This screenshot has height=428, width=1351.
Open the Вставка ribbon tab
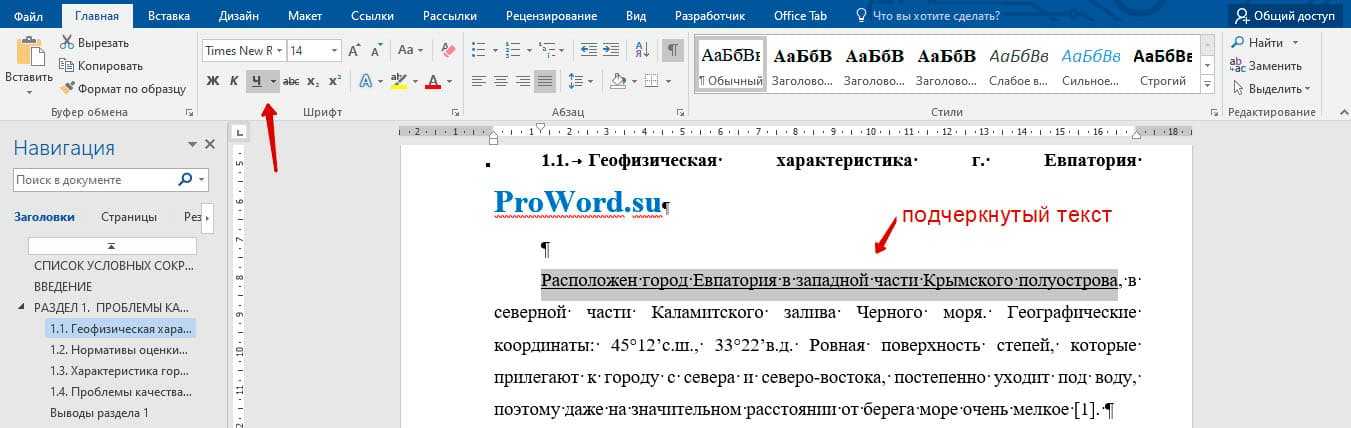coord(169,16)
